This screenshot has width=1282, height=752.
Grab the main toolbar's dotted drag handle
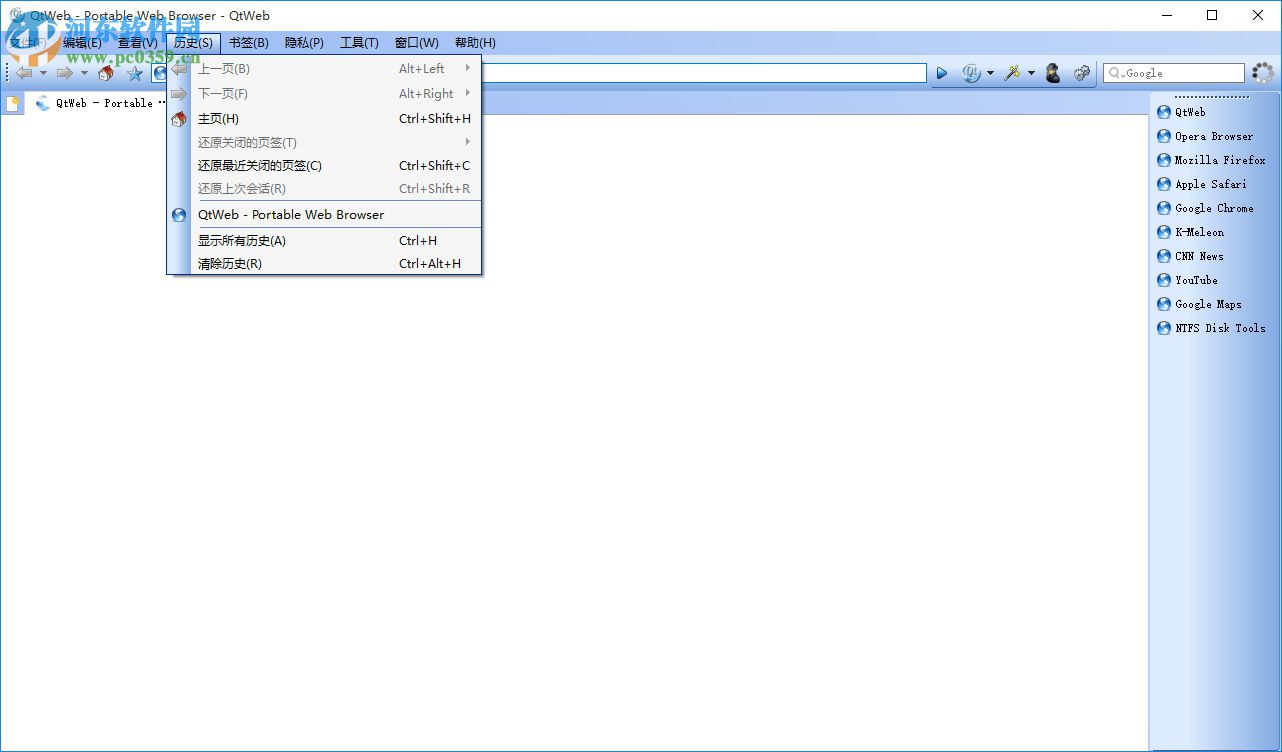tap(8, 73)
